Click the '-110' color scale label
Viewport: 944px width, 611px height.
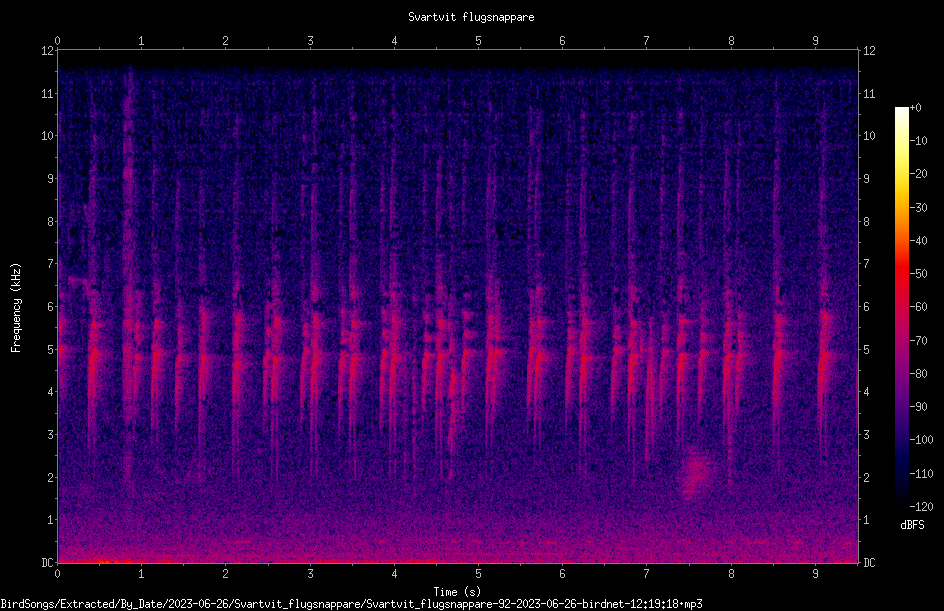921,474
